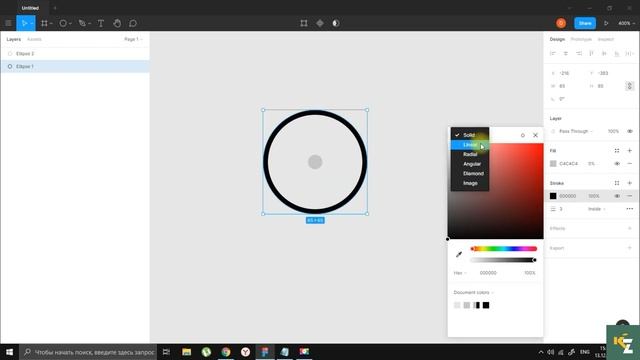Viewport: 640px width, 360px height.
Task: Click the orange user avatar
Action: tap(561, 23)
